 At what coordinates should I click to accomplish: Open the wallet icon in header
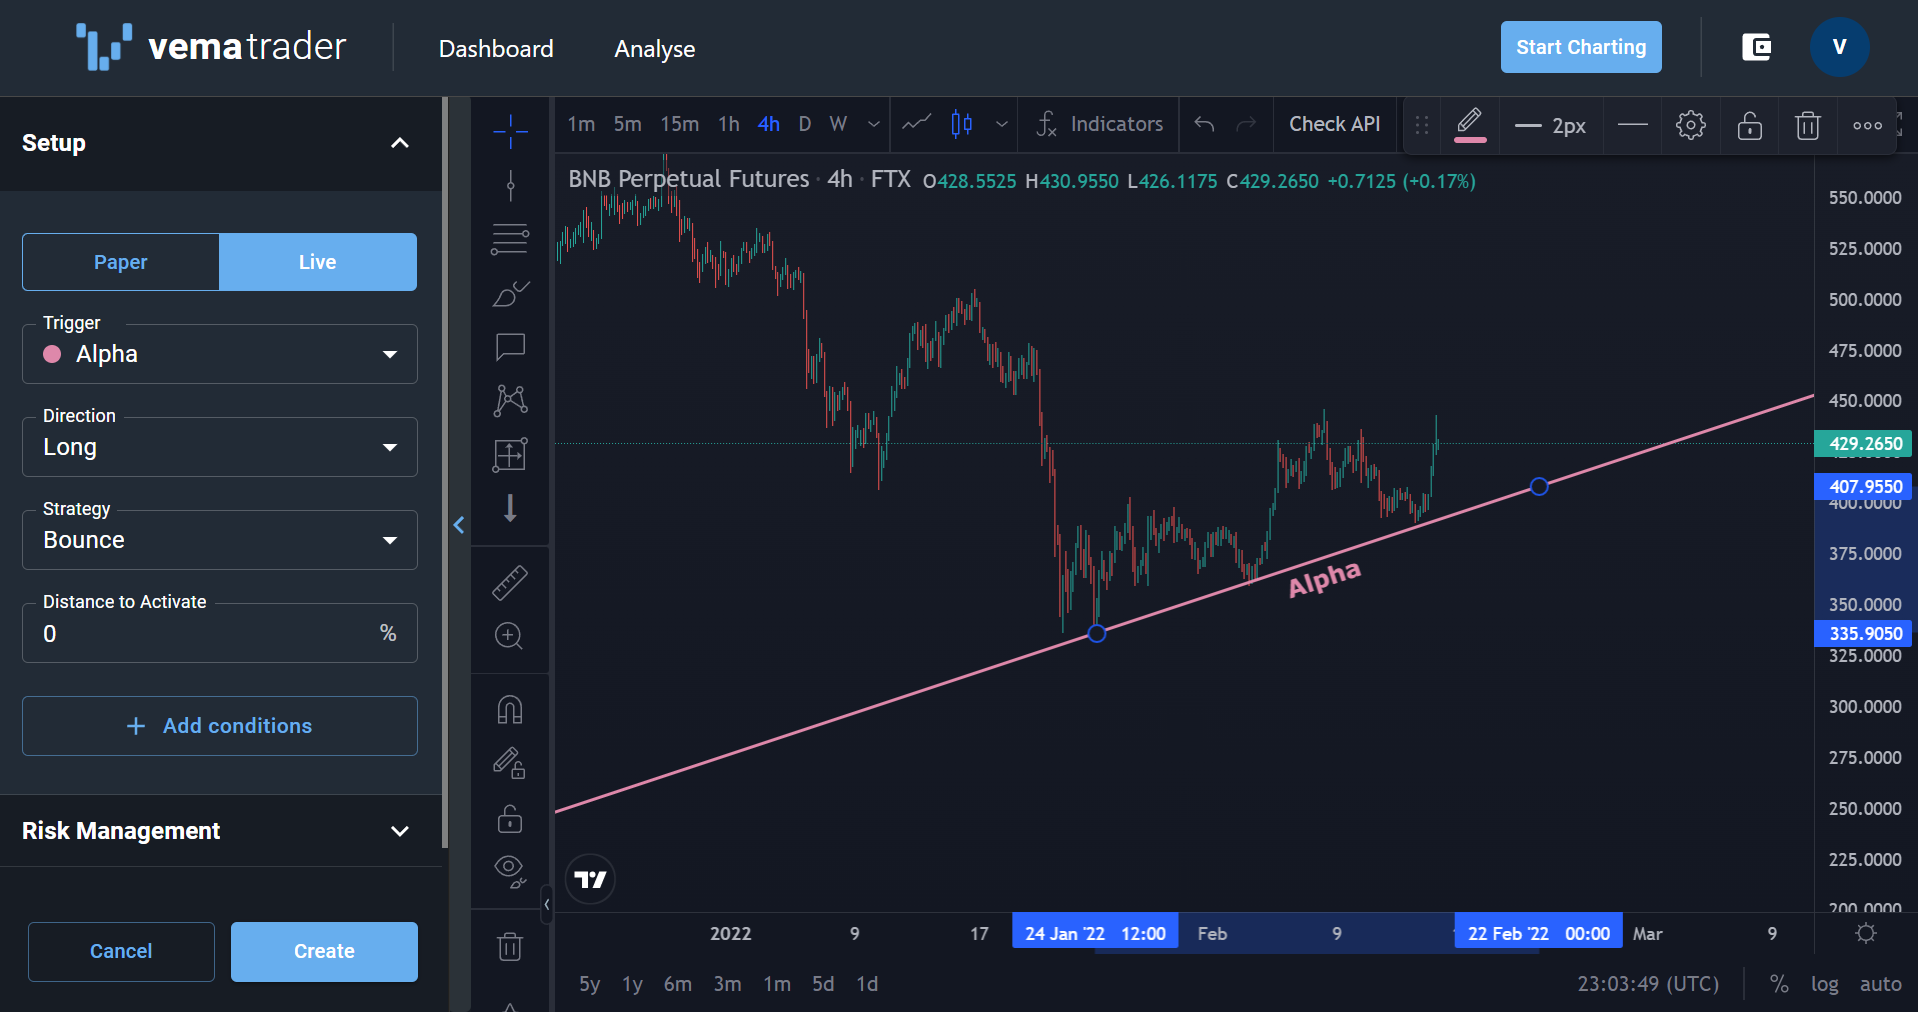(1757, 47)
